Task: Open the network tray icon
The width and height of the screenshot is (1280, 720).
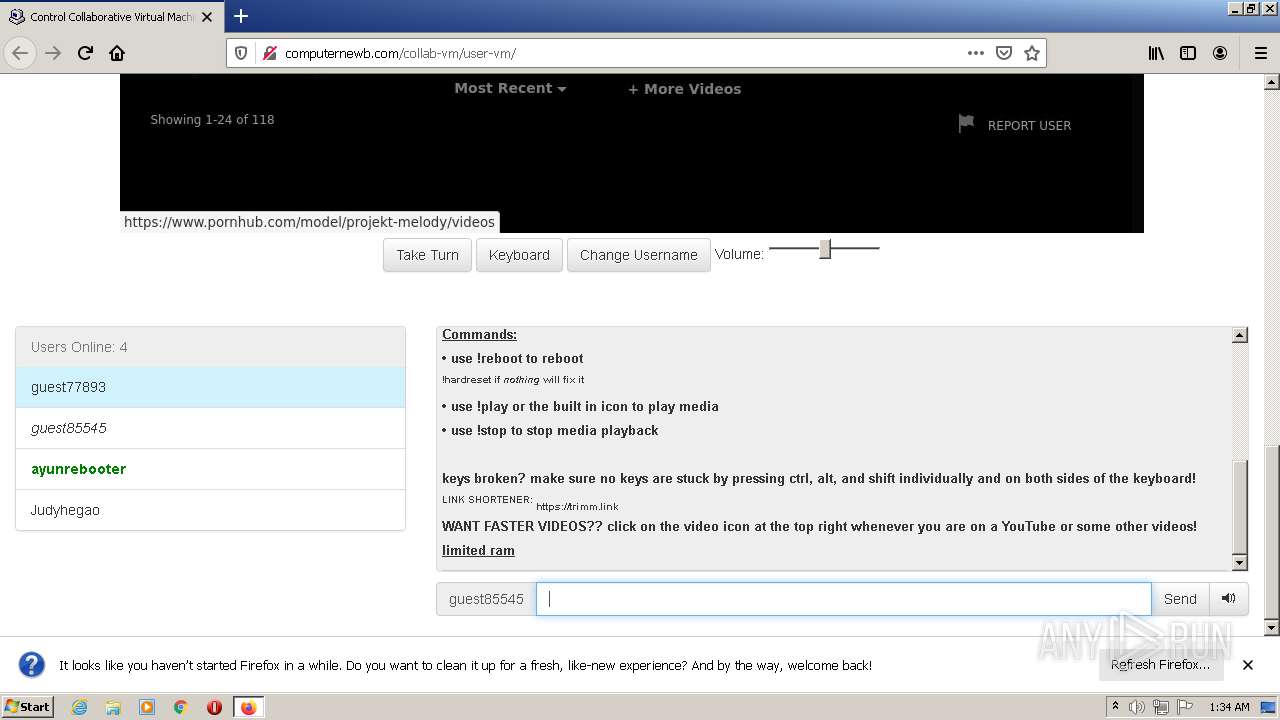Action: [1161, 707]
